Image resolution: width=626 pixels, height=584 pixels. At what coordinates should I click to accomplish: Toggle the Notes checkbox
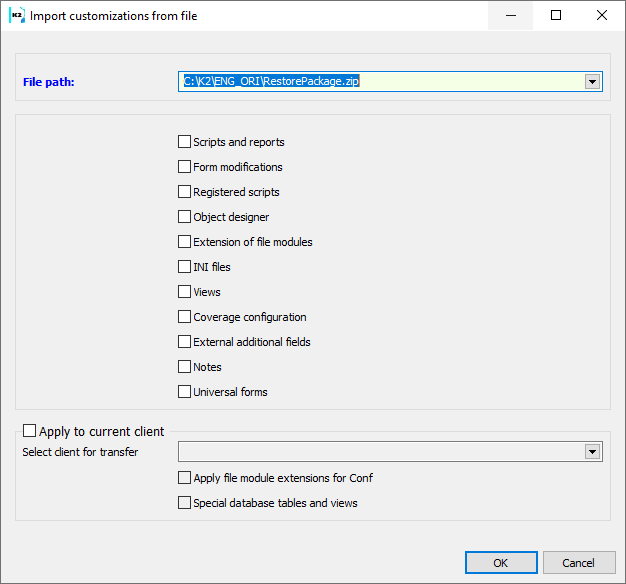[184, 366]
